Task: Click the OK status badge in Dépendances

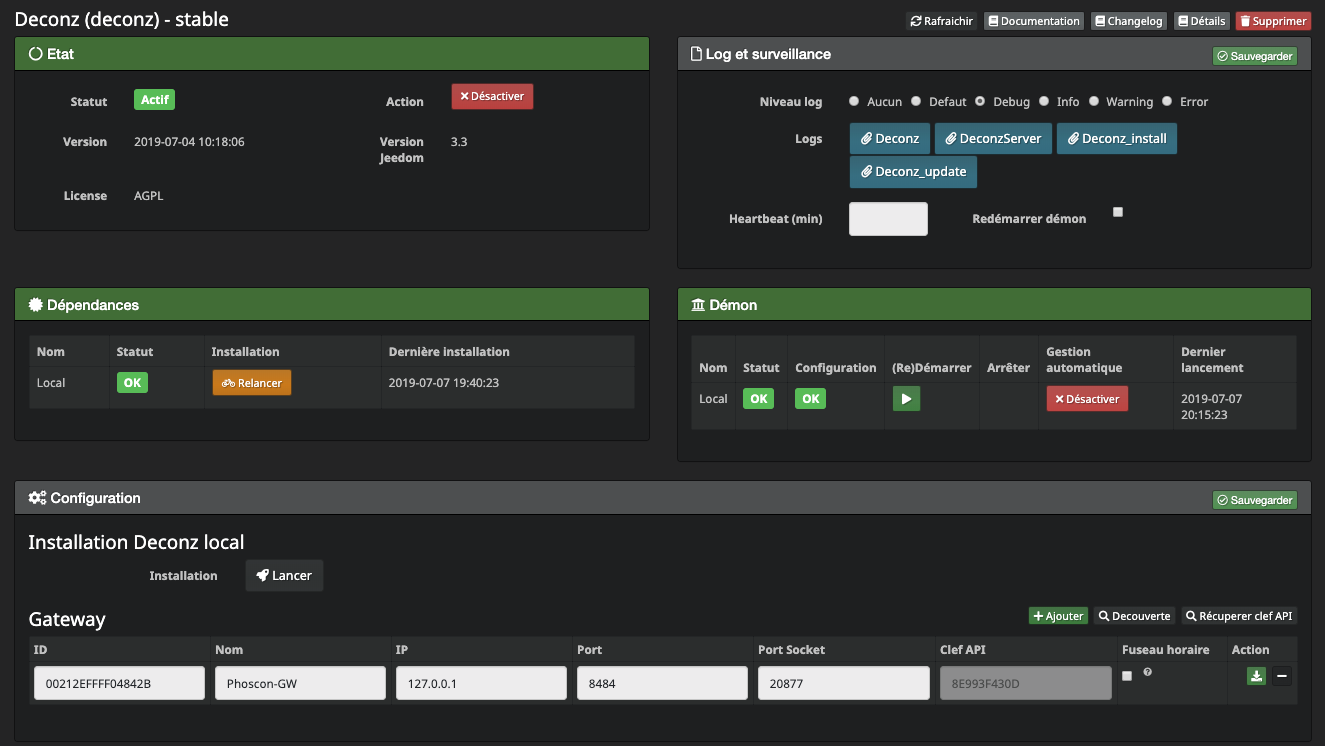Action: pyautogui.click(x=132, y=382)
